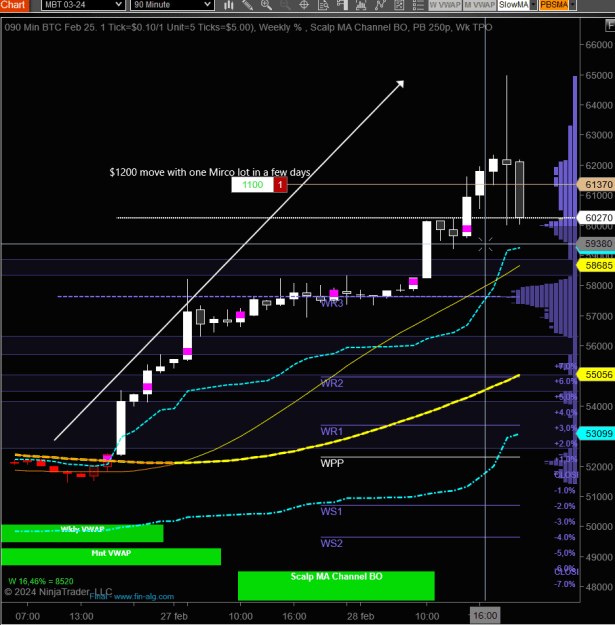The height and width of the screenshot is (625, 615).
Task: Click the gray 59380 price marker
Action: [x=596, y=244]
